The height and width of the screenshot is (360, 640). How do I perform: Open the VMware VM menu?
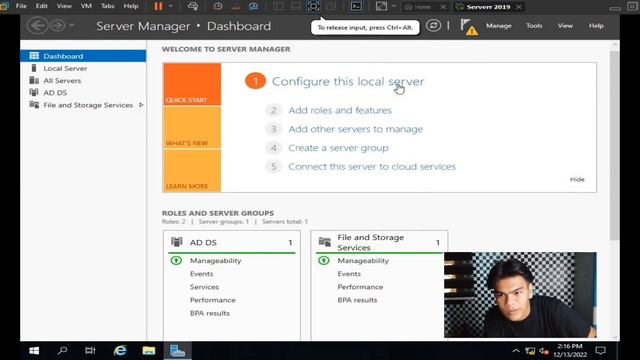(86, 6)
